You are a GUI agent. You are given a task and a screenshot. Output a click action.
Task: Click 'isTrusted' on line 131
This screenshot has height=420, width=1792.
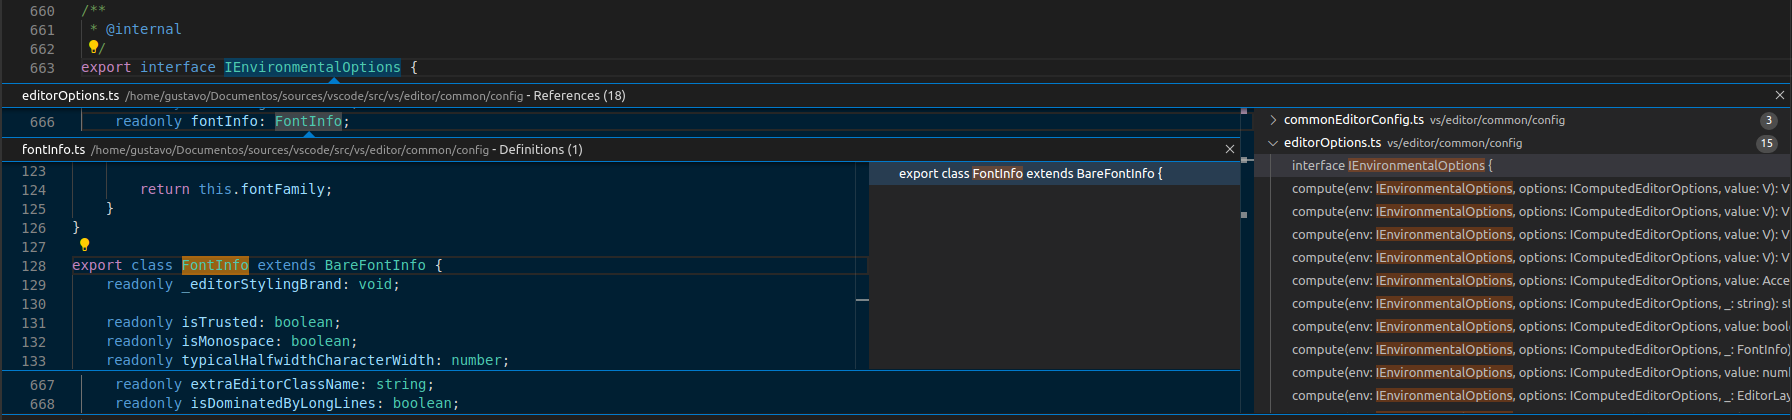click(220, 322)
